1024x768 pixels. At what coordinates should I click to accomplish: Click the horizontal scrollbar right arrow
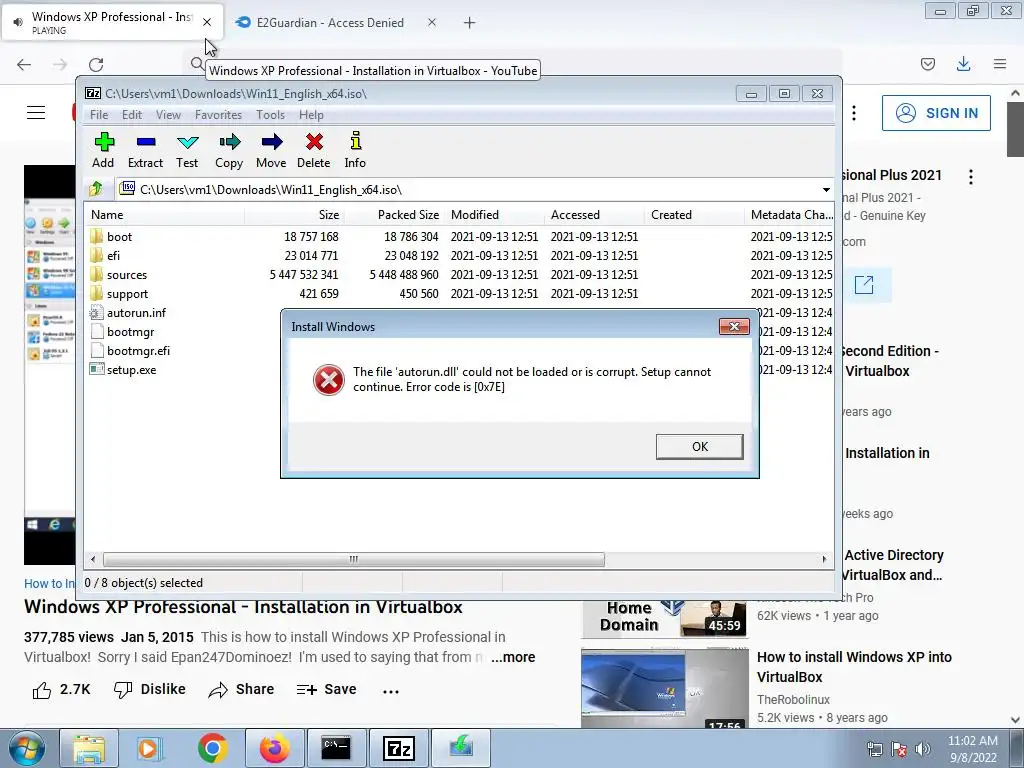(x=824, y=560)
